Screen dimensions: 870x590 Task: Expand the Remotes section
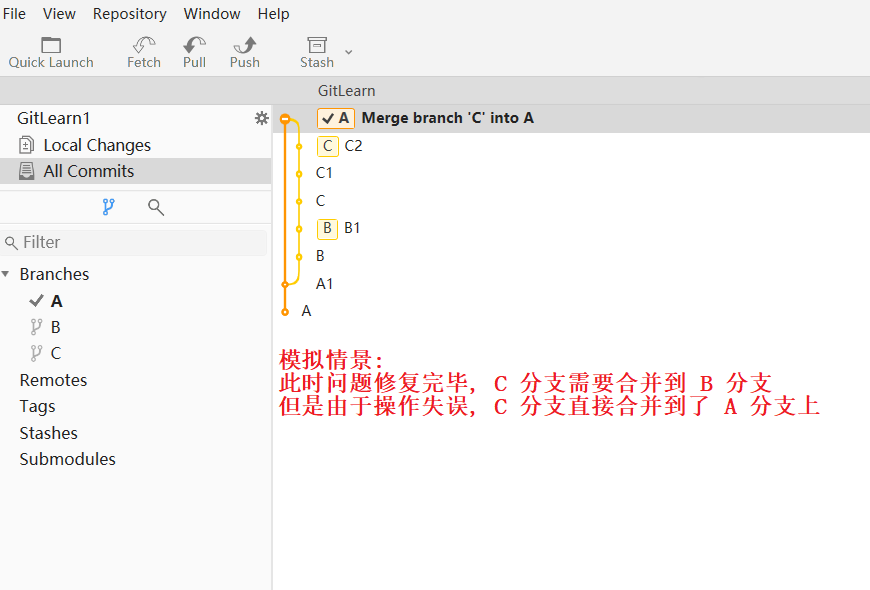point(53,379)
